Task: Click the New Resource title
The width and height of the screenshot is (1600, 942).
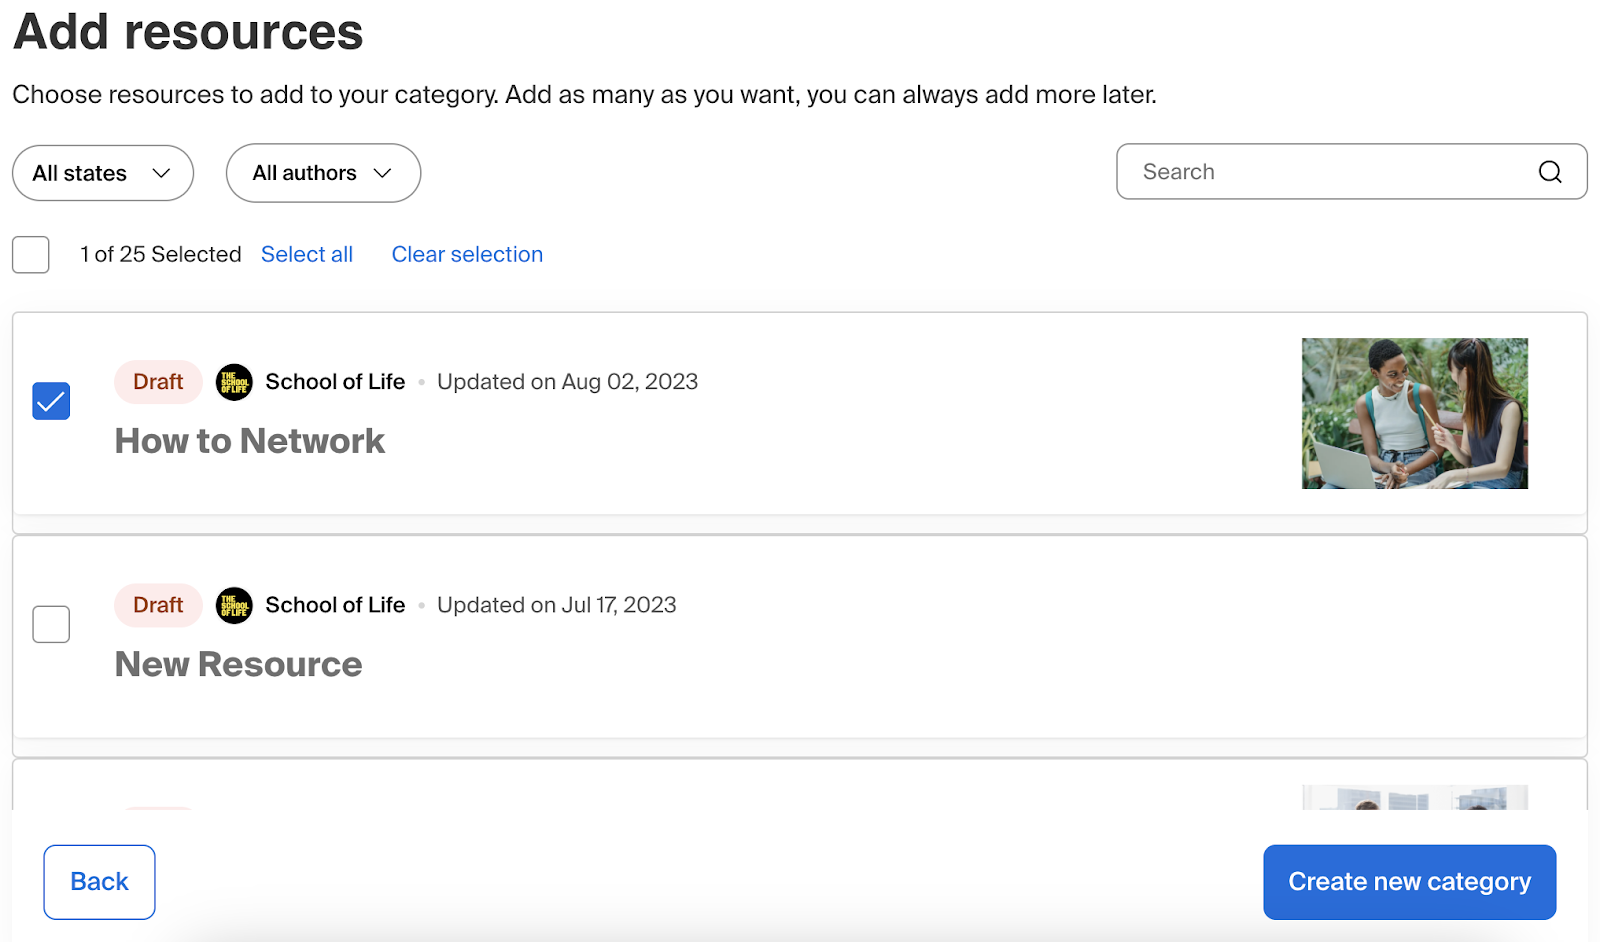Action: click(238, 664)
